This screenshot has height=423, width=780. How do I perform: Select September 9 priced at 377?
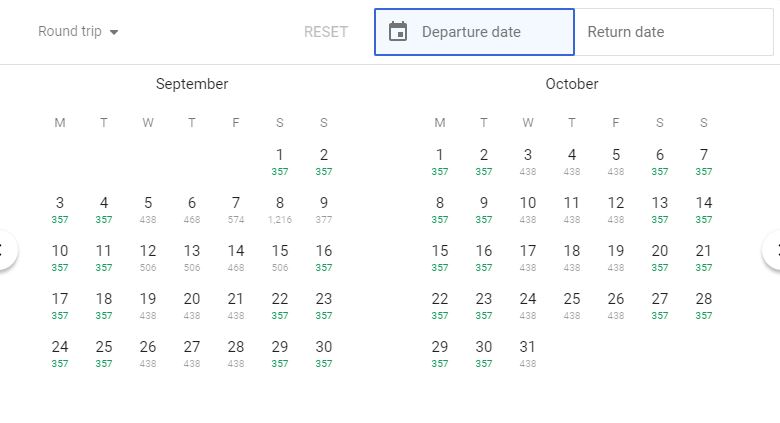coord(324,208)
